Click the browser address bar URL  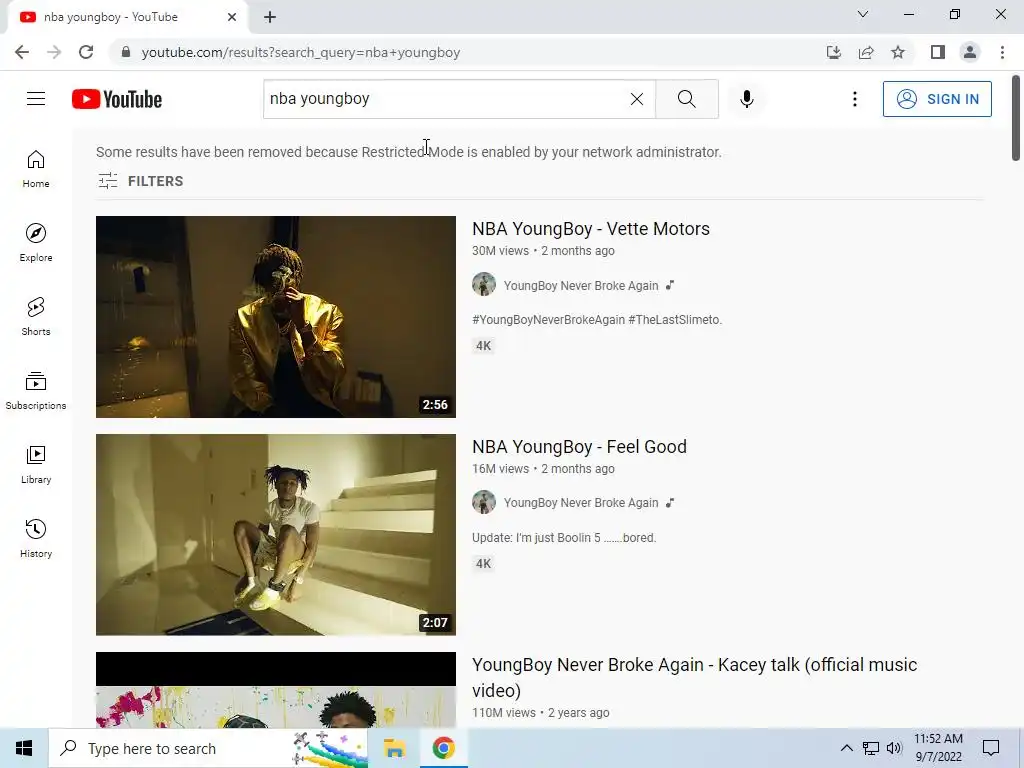pyautogui.click(x=301, y=52)
